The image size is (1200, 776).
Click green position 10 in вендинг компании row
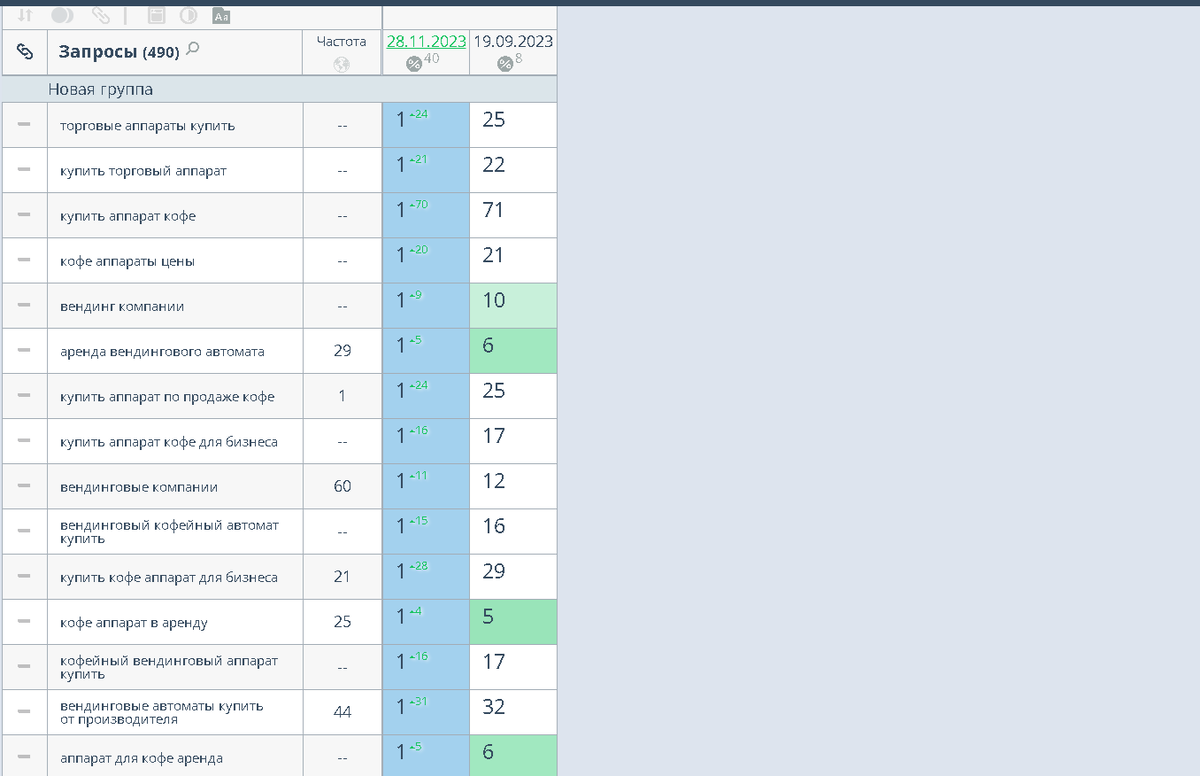point(513,306)
